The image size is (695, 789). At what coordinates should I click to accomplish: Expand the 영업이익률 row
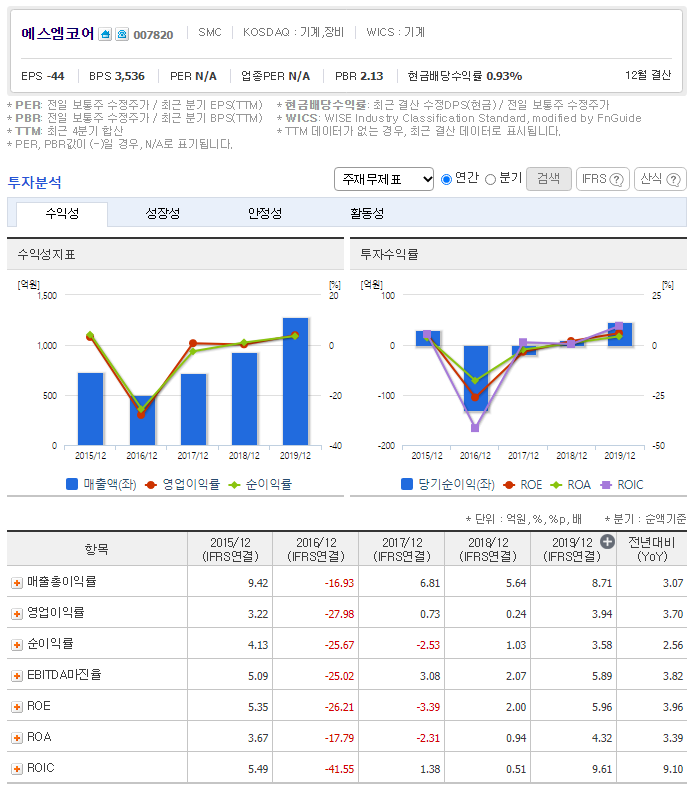tap(17, 614)
